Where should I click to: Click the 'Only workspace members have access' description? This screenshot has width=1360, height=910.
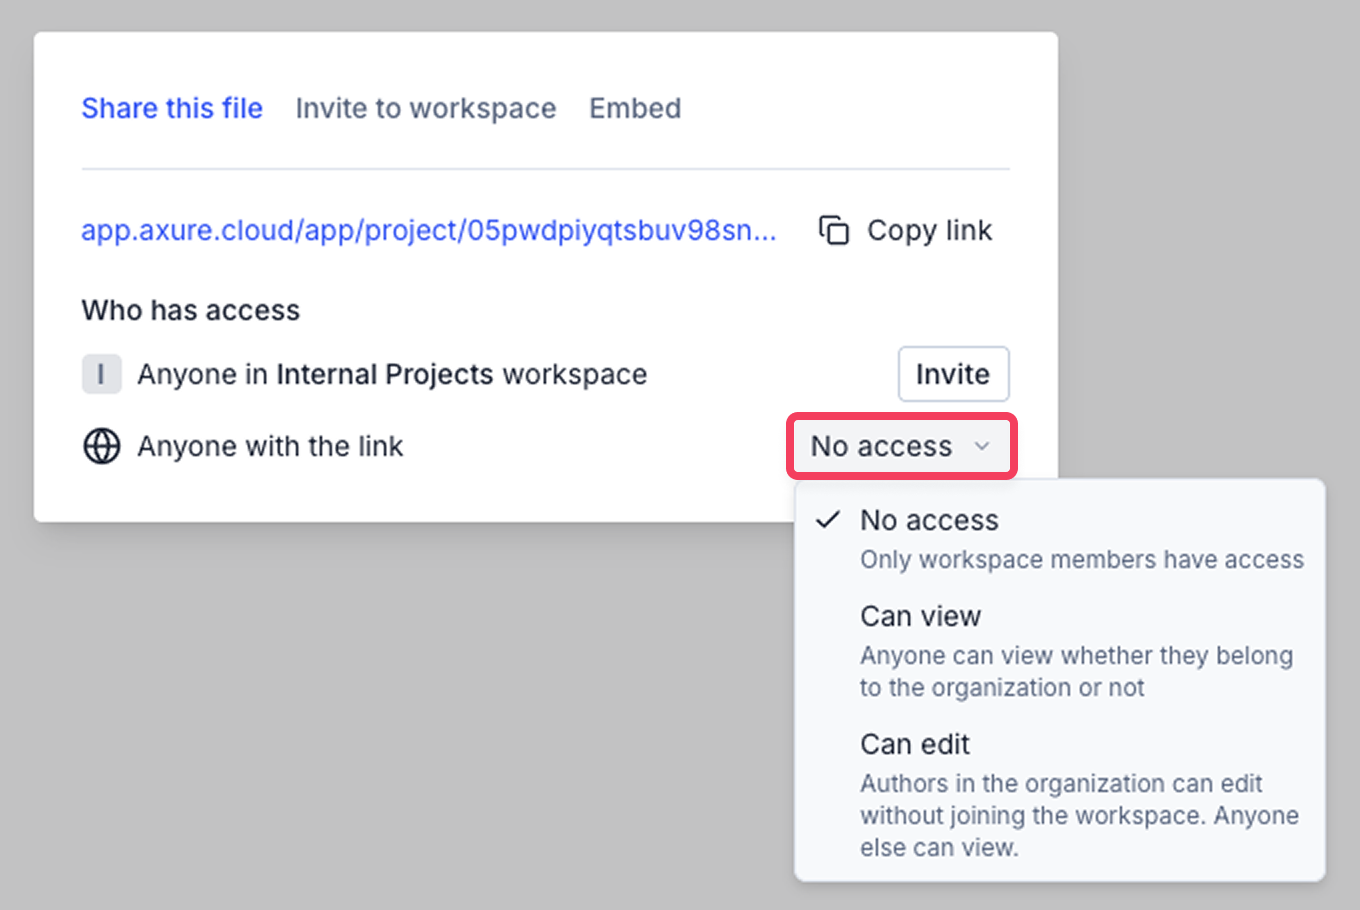[x=1081, y=559]
